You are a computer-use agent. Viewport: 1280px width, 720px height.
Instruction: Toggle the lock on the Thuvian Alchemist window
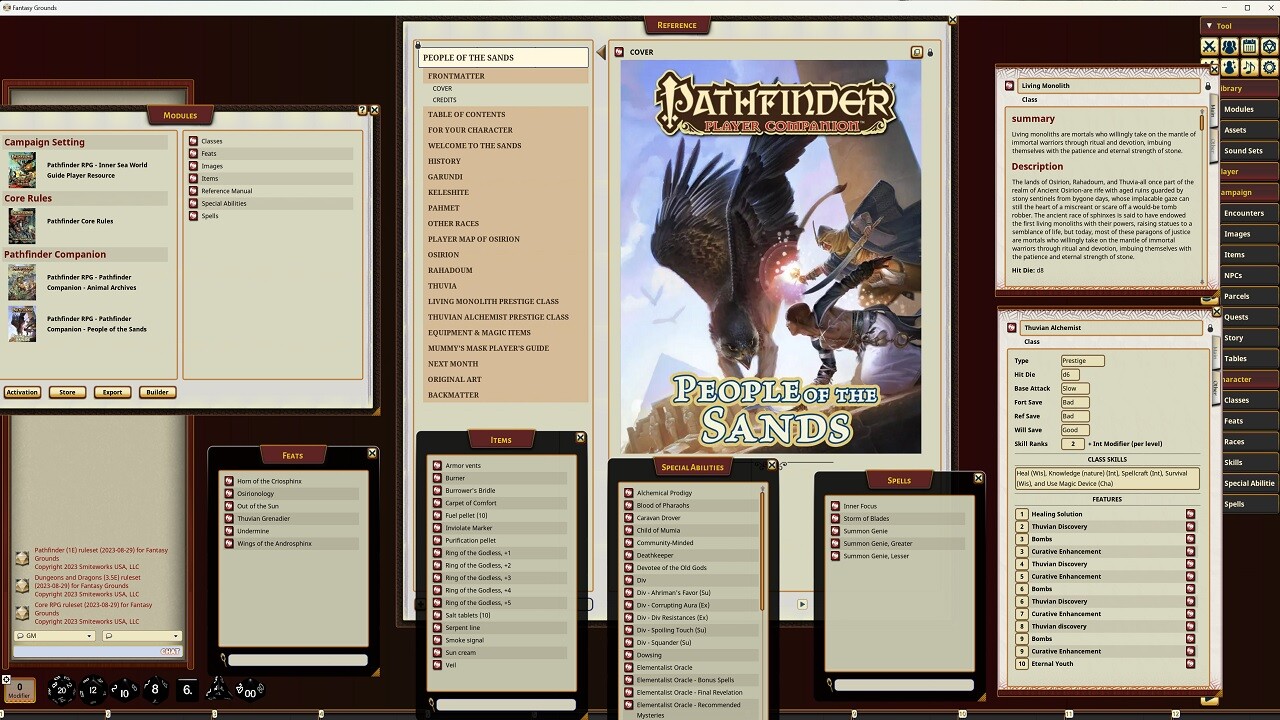click(x=1210, y=327)
